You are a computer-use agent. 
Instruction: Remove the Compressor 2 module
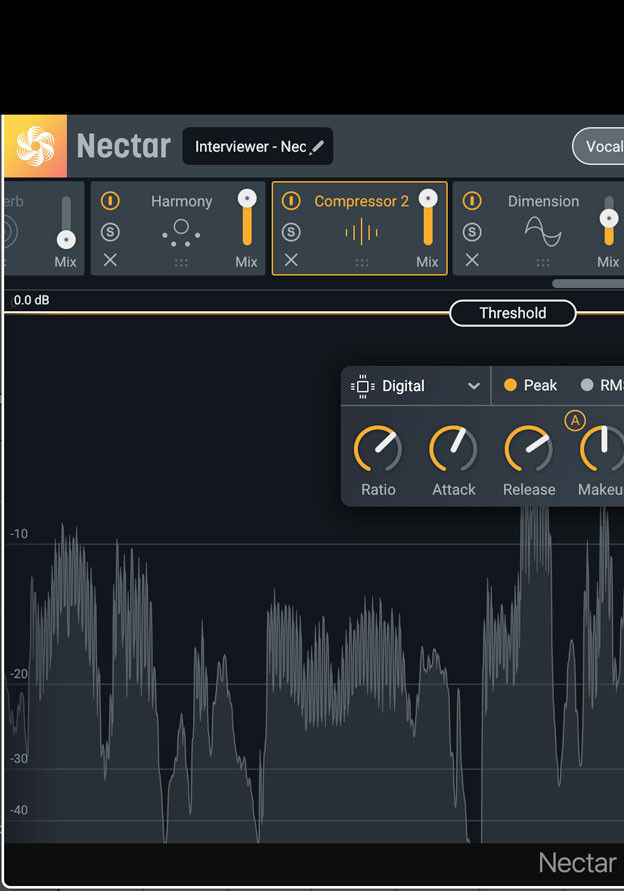point(291,260)
